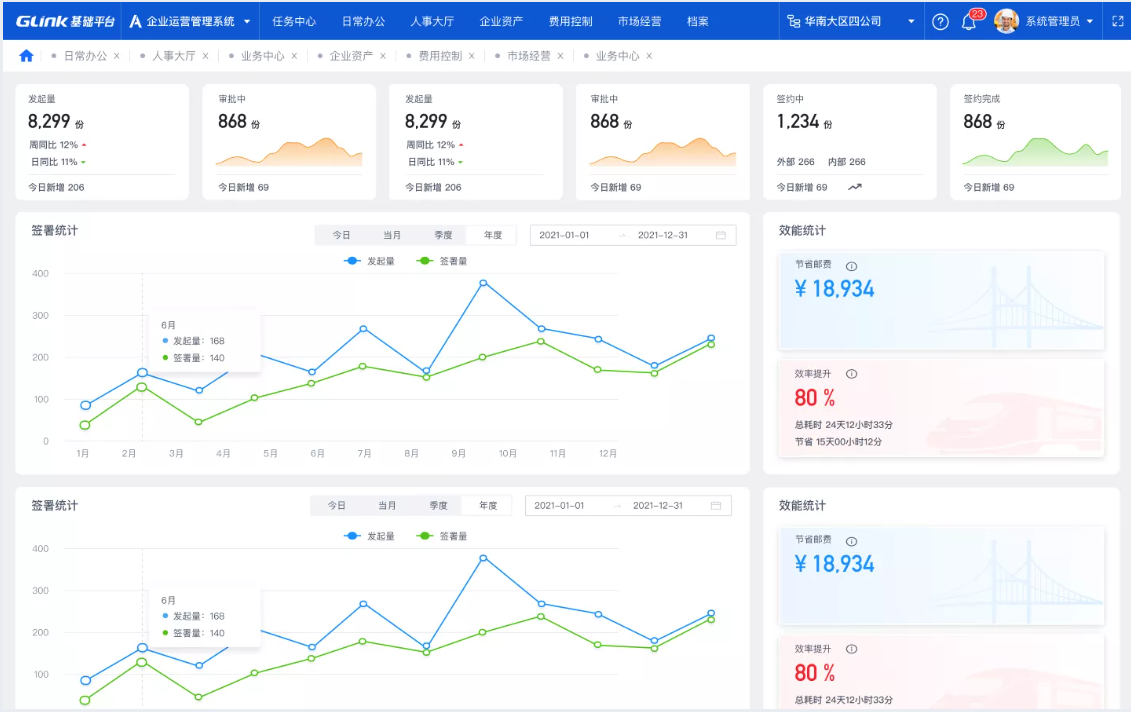Close the 市场经营 tab
The width and height of the screenshot is (1131, 712).
[560, 56]
